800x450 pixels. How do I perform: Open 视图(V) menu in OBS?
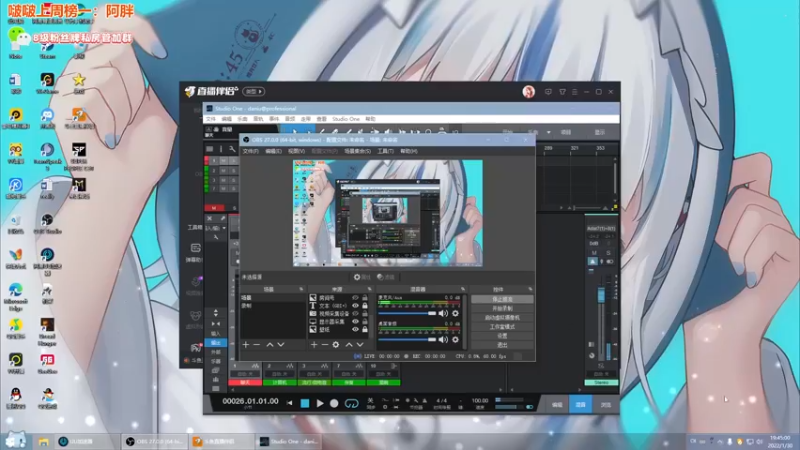pyautogui.click(x=296, y=151)
